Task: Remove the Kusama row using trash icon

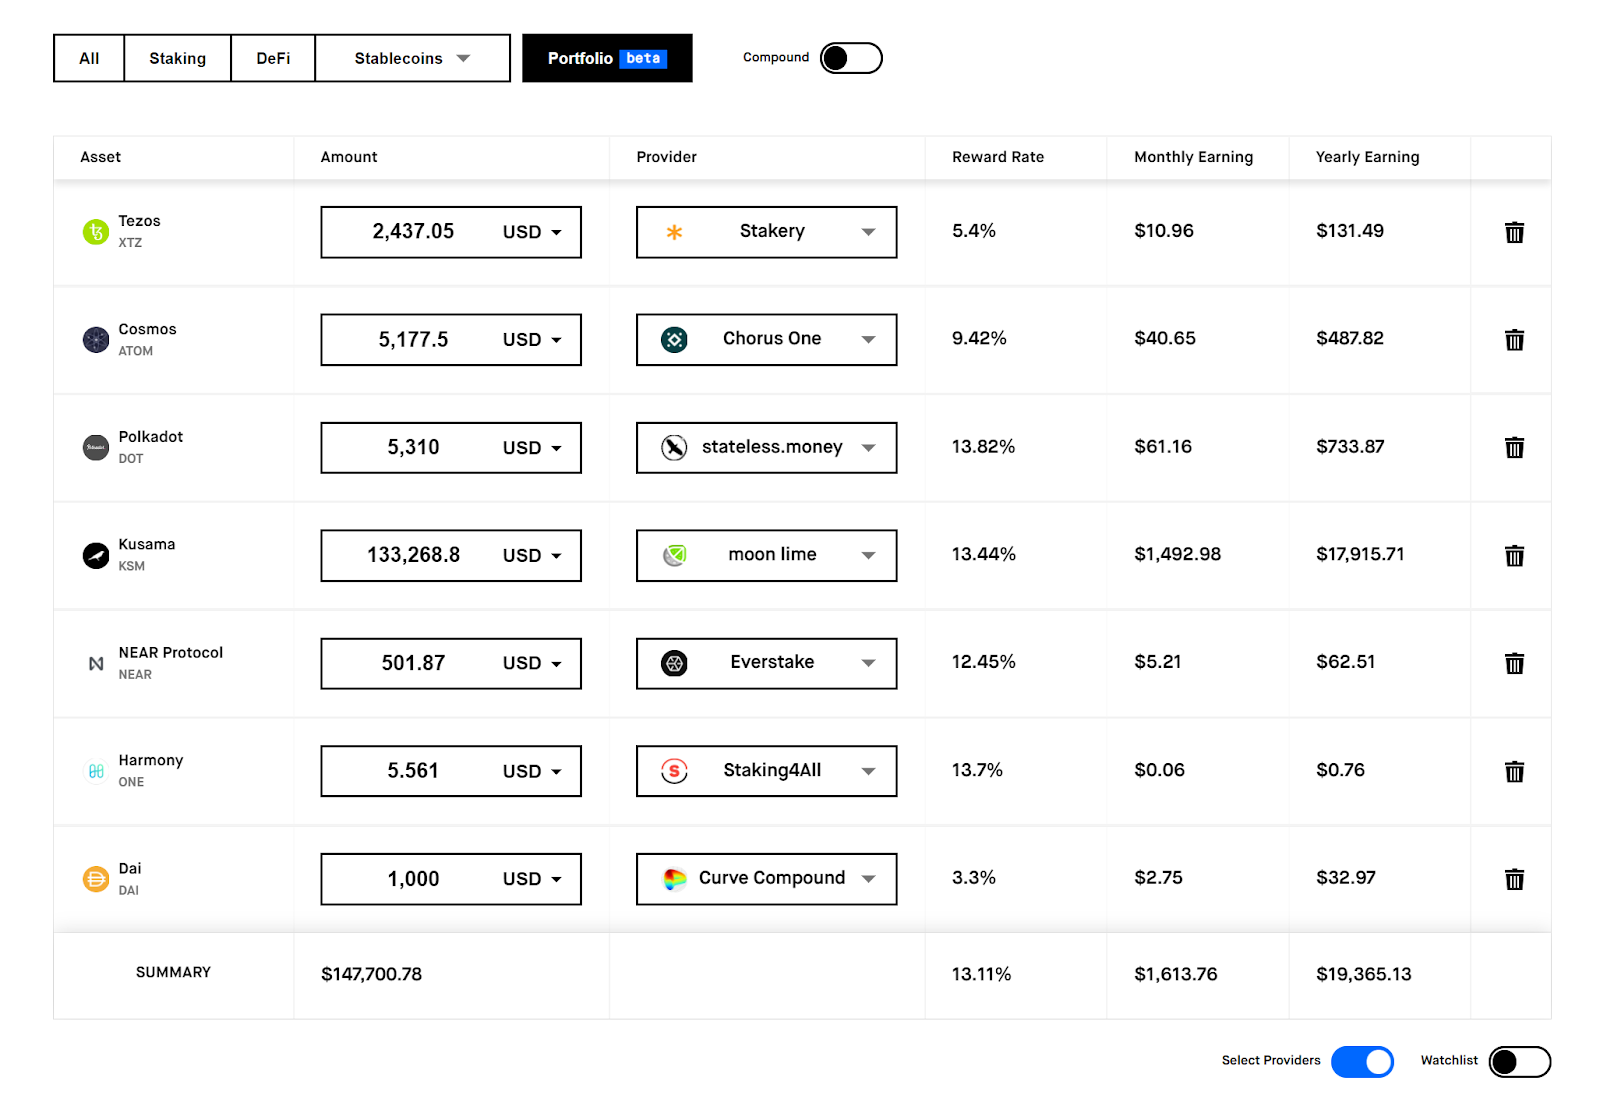Action: click(x=1514, y=555)
